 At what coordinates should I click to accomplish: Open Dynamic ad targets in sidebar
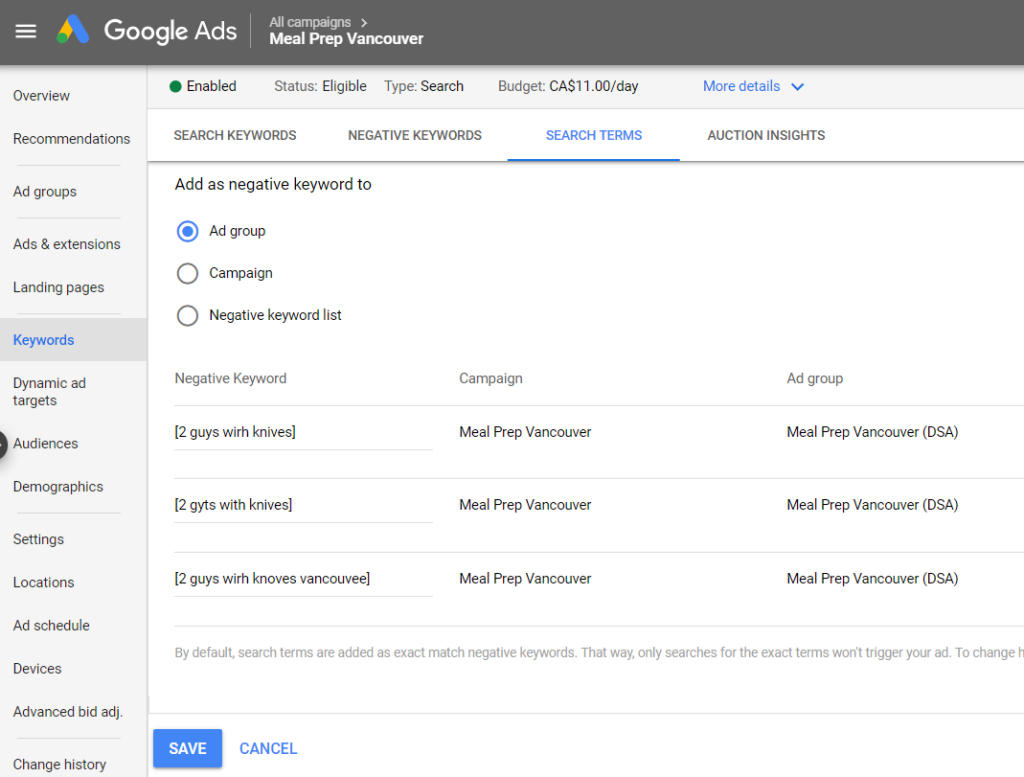click(x=49, y=391)
